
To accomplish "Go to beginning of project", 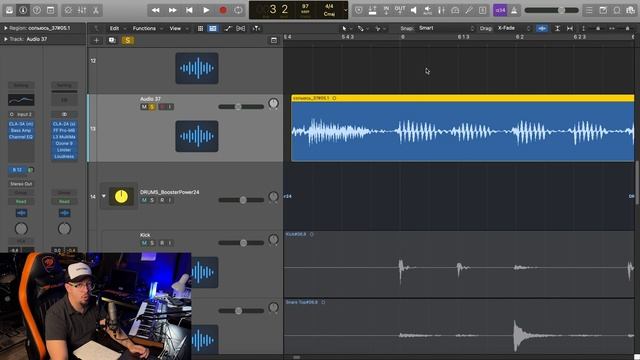I will (189, 10).
